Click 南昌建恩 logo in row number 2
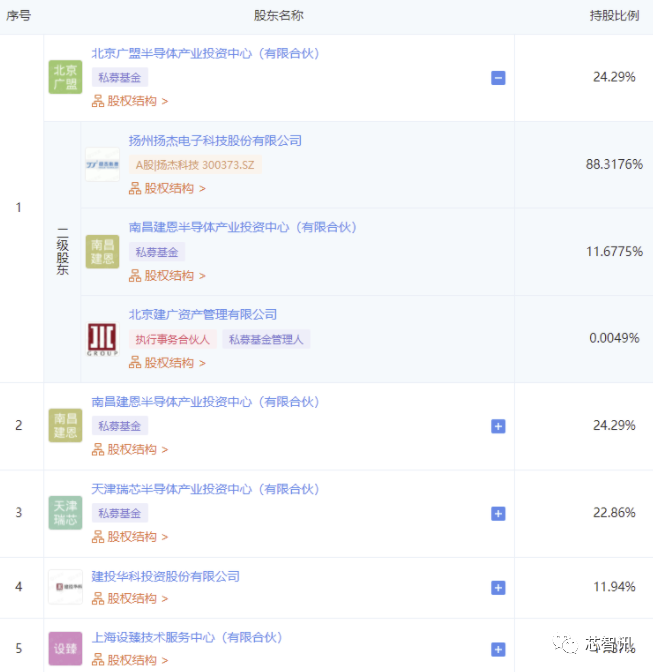The width and height of the screenshot is (653, 672). pos(65,426)
